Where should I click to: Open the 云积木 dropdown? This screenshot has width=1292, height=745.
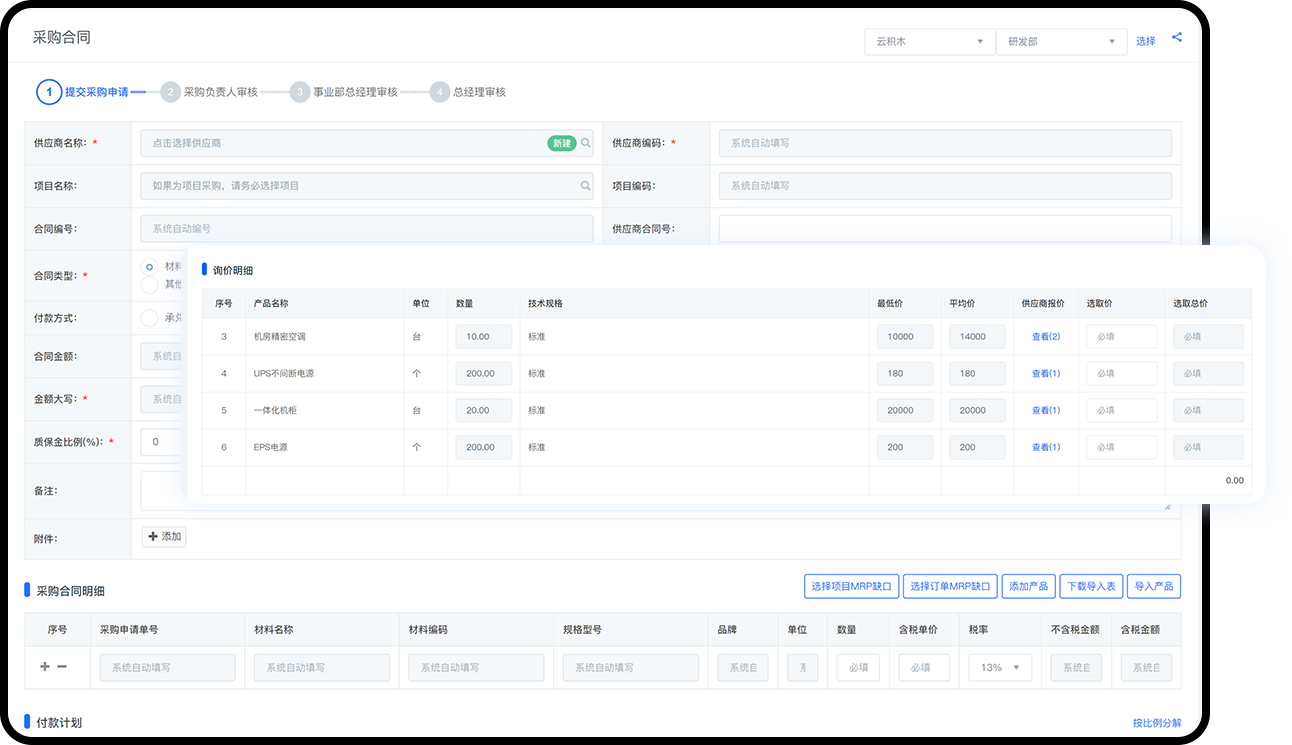pyautogui.click(x=929, y=42)
